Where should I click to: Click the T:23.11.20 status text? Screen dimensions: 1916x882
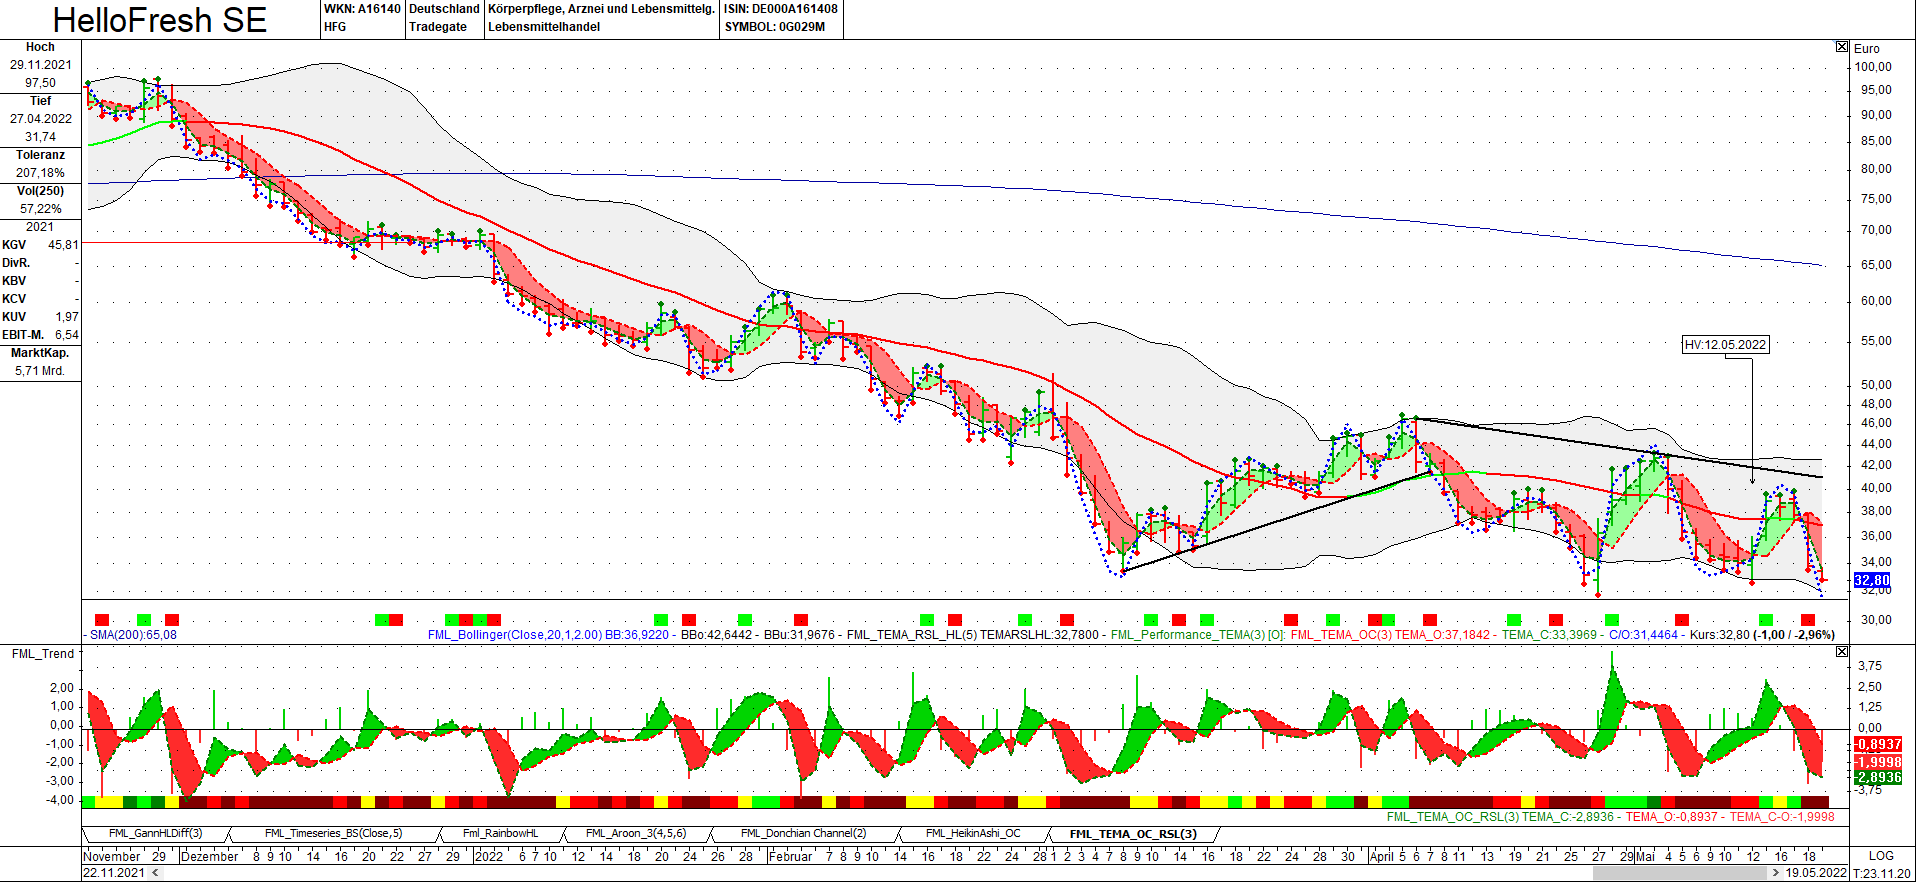1881,873
